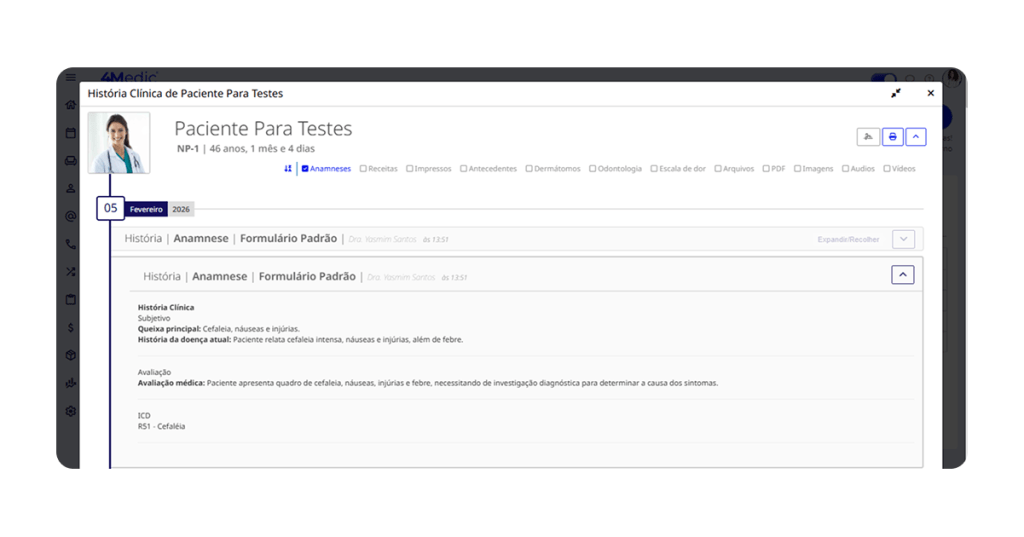Open the calendar icon in left sidebar
The image size is (1024, 537).
(x=71, y=132)
